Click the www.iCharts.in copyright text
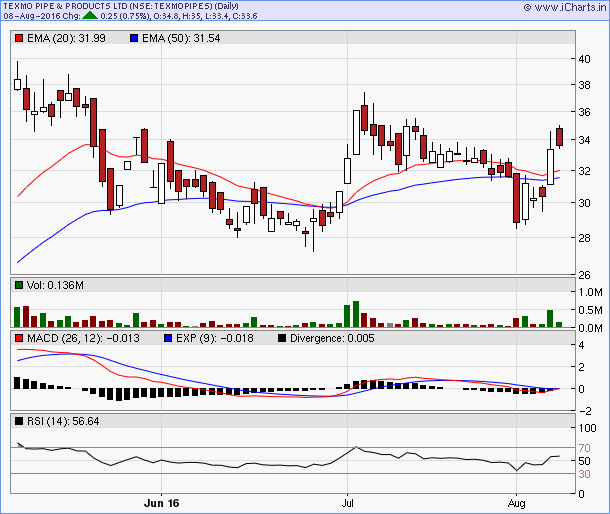Viewport: 610px width, 514px height. coord(565,7)
